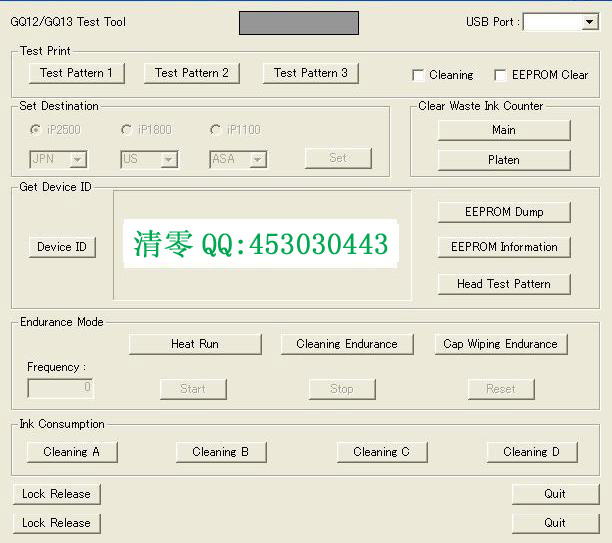Click the endurance Start button
Viewport: 612px width, 543px height.
tap(193, 389)
